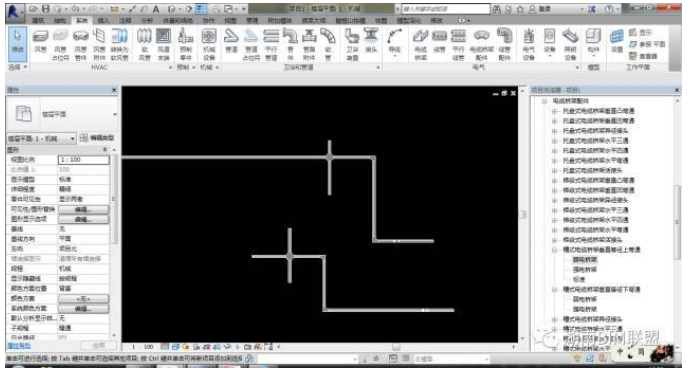The width and height of the screenshot is (690, 372).
Task: Click Edit for Visibility/Graphics Overrides
Action: pyautogui.click(x=84, y=209)
